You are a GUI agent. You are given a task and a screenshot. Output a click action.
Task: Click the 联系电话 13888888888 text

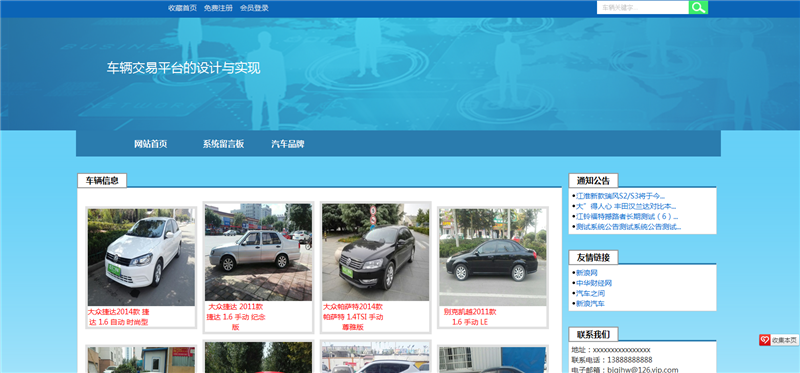[612, 360]
